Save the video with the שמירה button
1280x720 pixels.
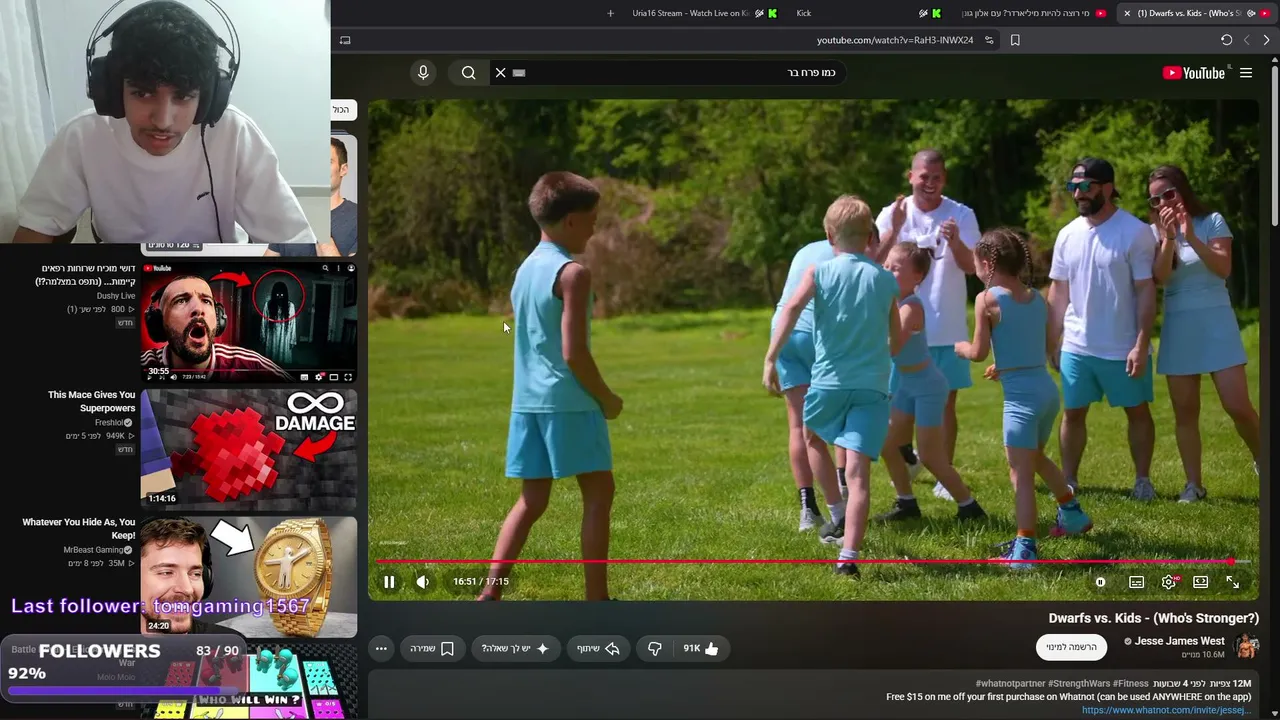pos(432,648)
